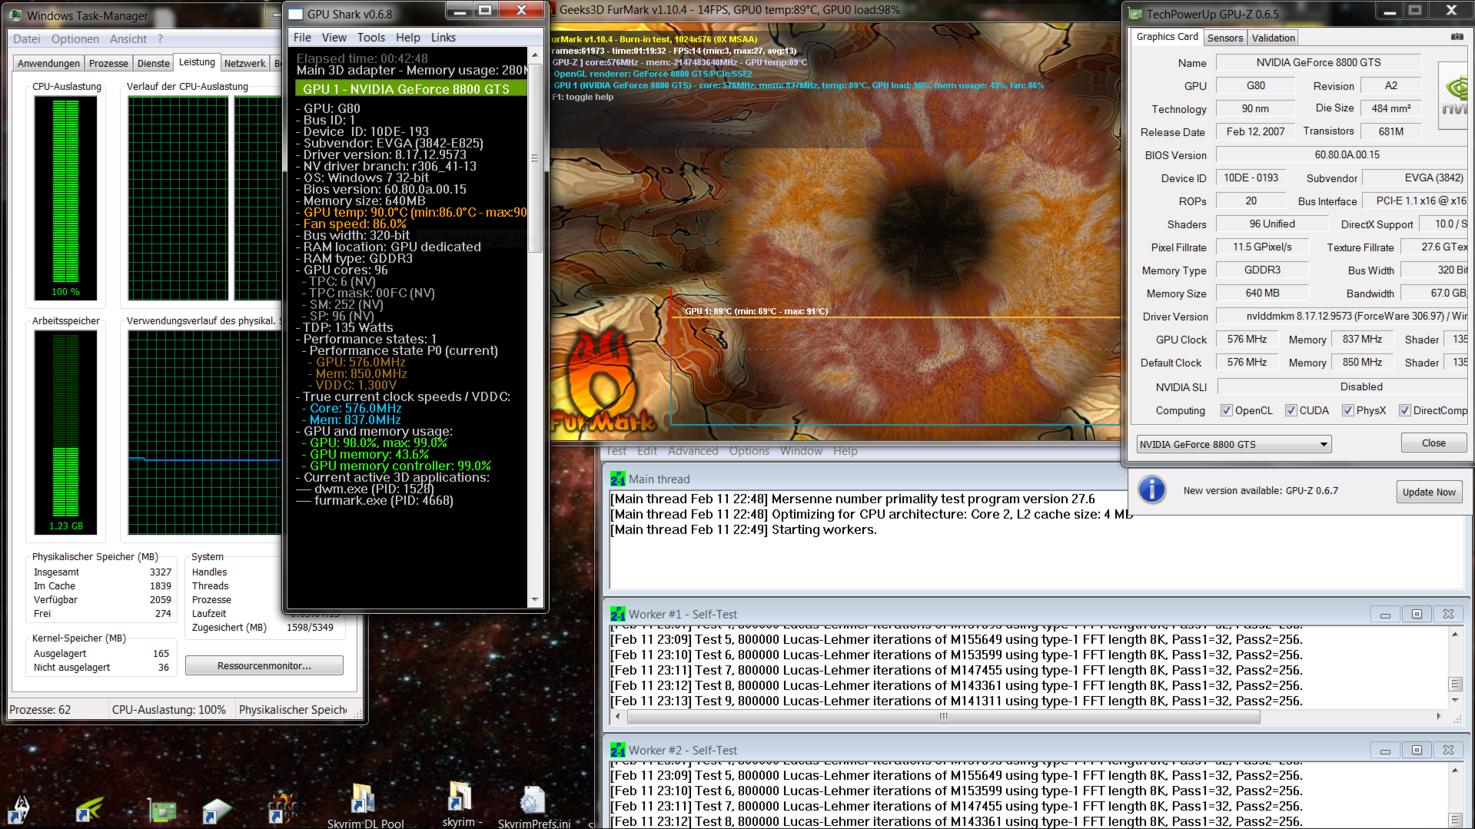Click the GPU-Z screenshot camera icon
This screenshot has height=829, width=1475.
point(1456,37)
